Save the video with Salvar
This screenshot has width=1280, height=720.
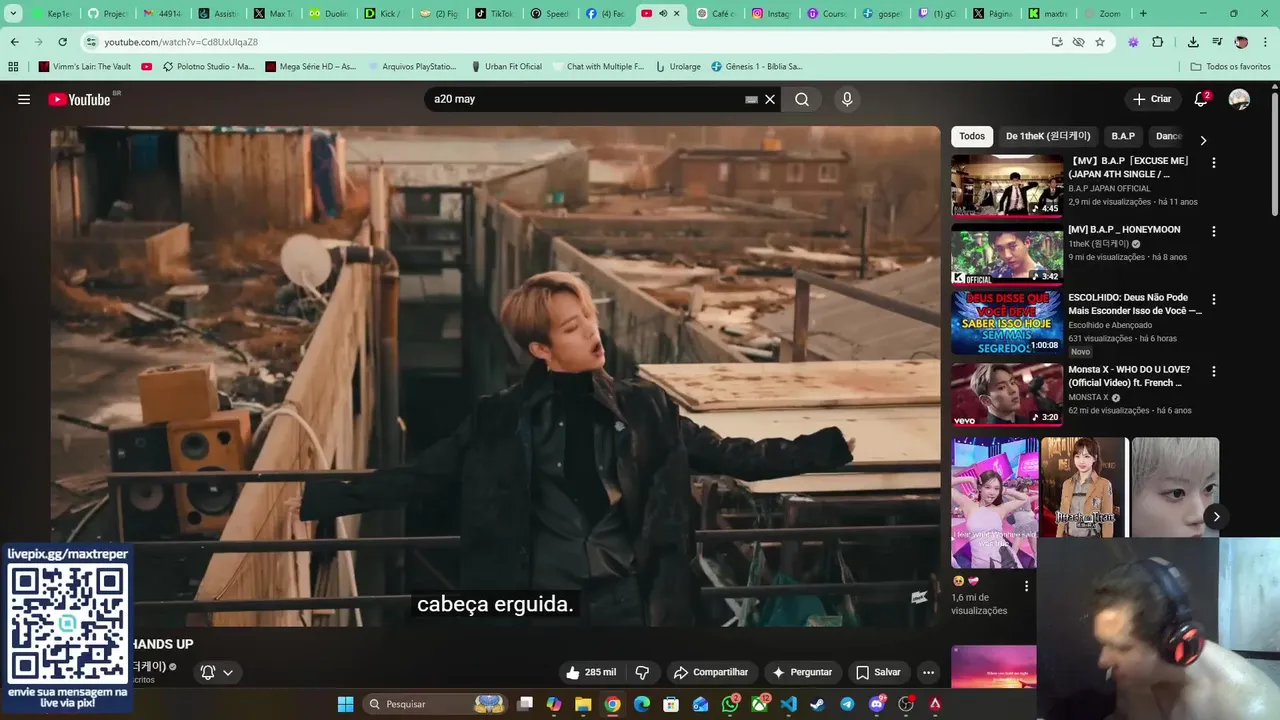click(878, 672)
